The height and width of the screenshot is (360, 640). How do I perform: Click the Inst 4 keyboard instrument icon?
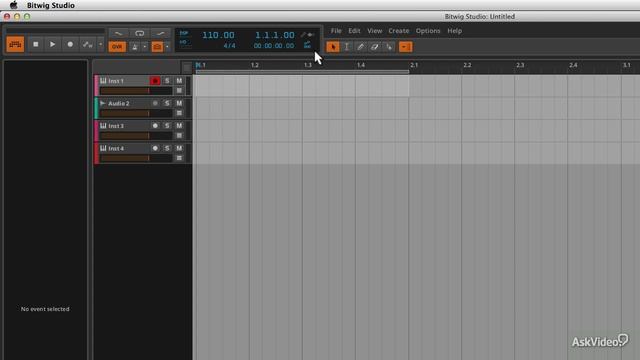(x=103, y=148)
